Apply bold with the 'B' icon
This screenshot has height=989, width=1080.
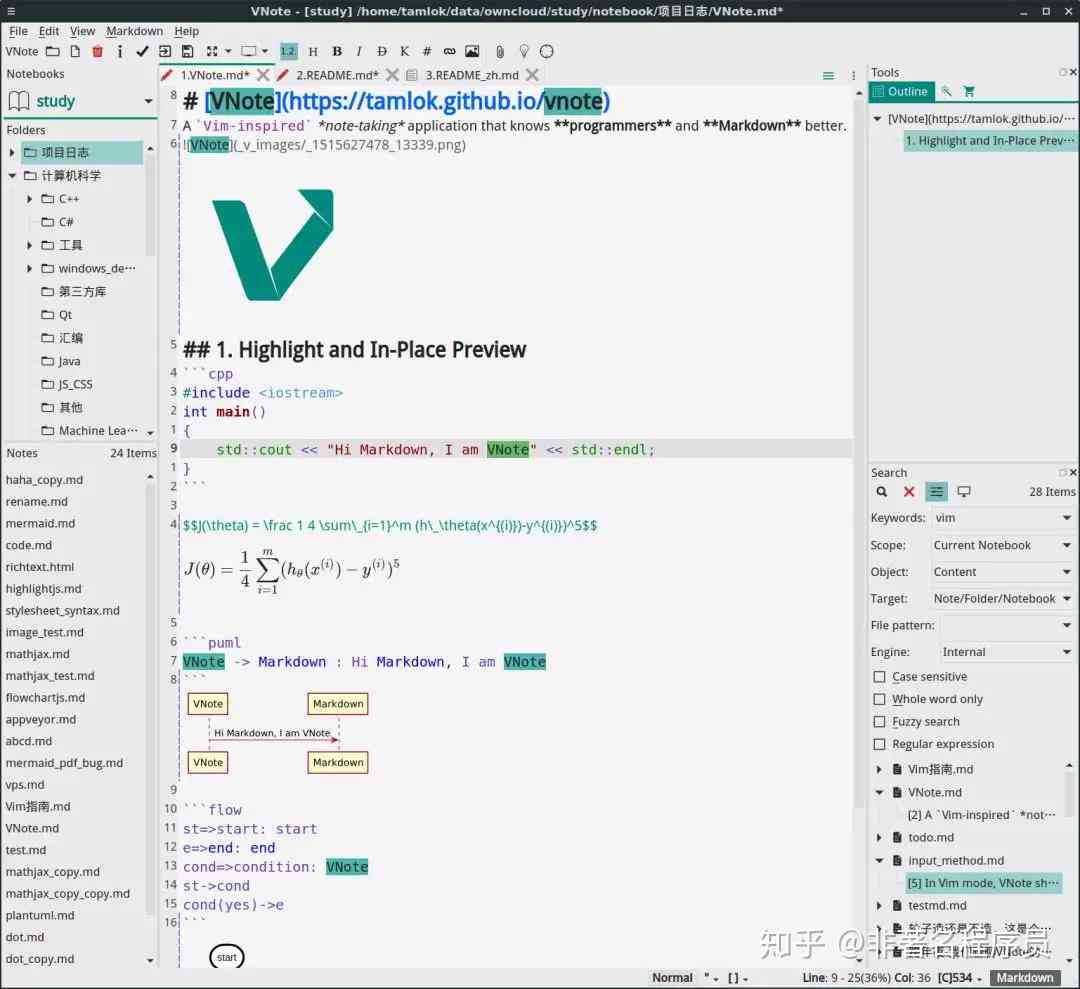pos(337,51)
